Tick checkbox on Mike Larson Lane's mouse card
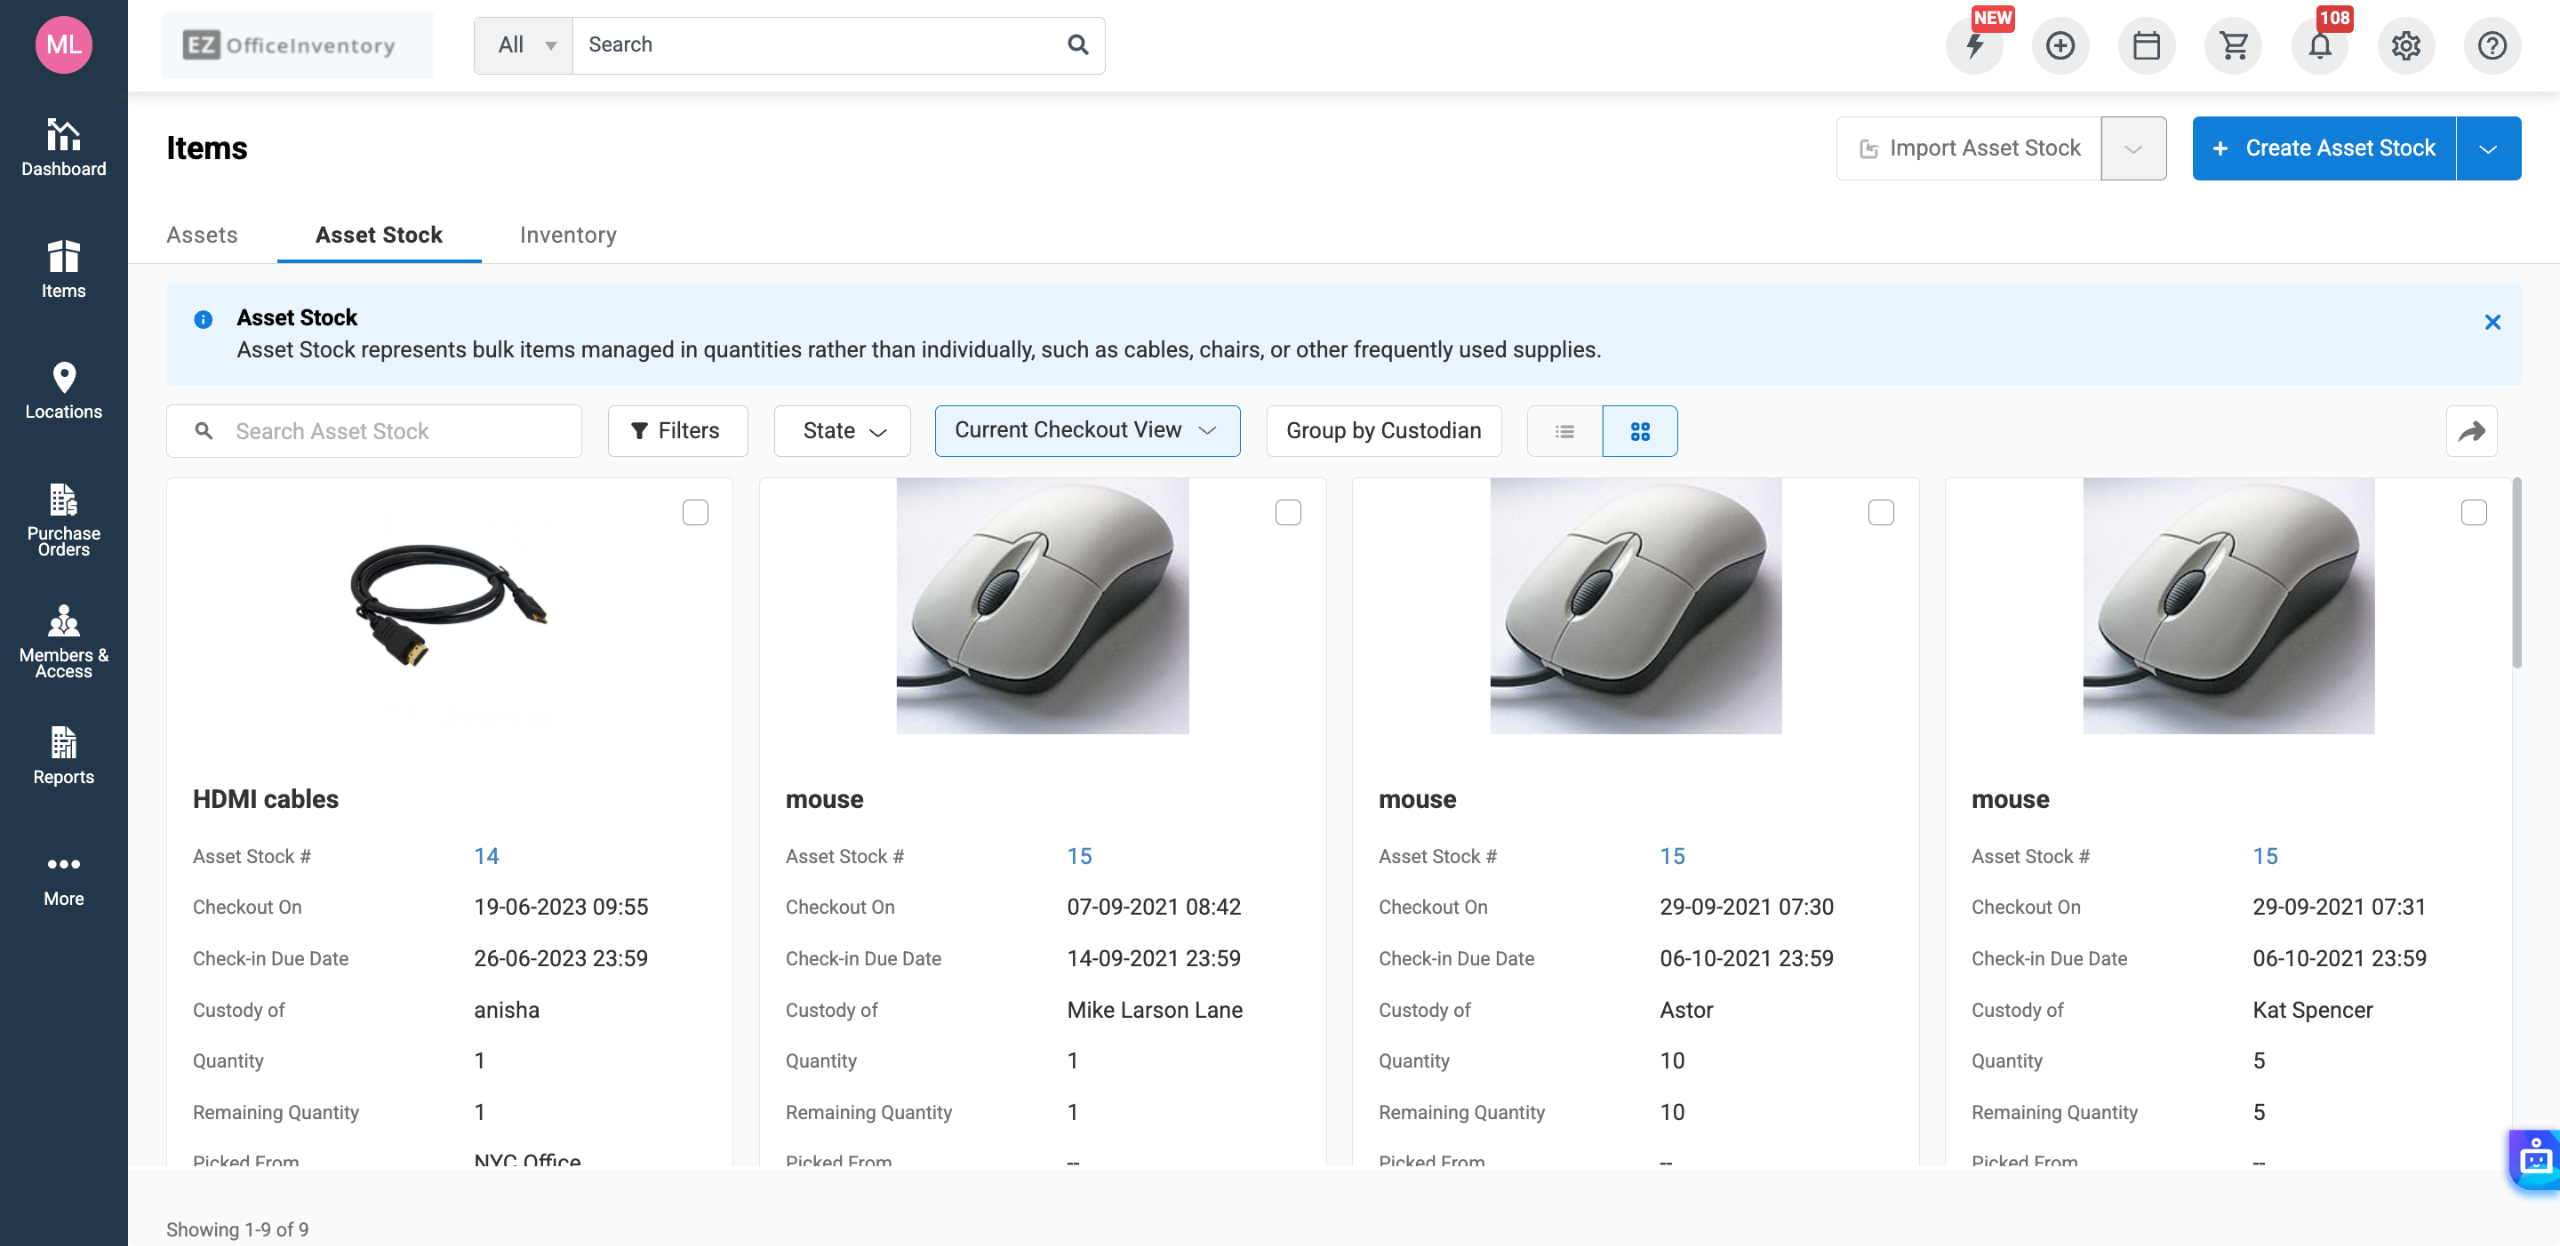The height and width of the screenshot is (1246, 2560). coord(1288,513)
